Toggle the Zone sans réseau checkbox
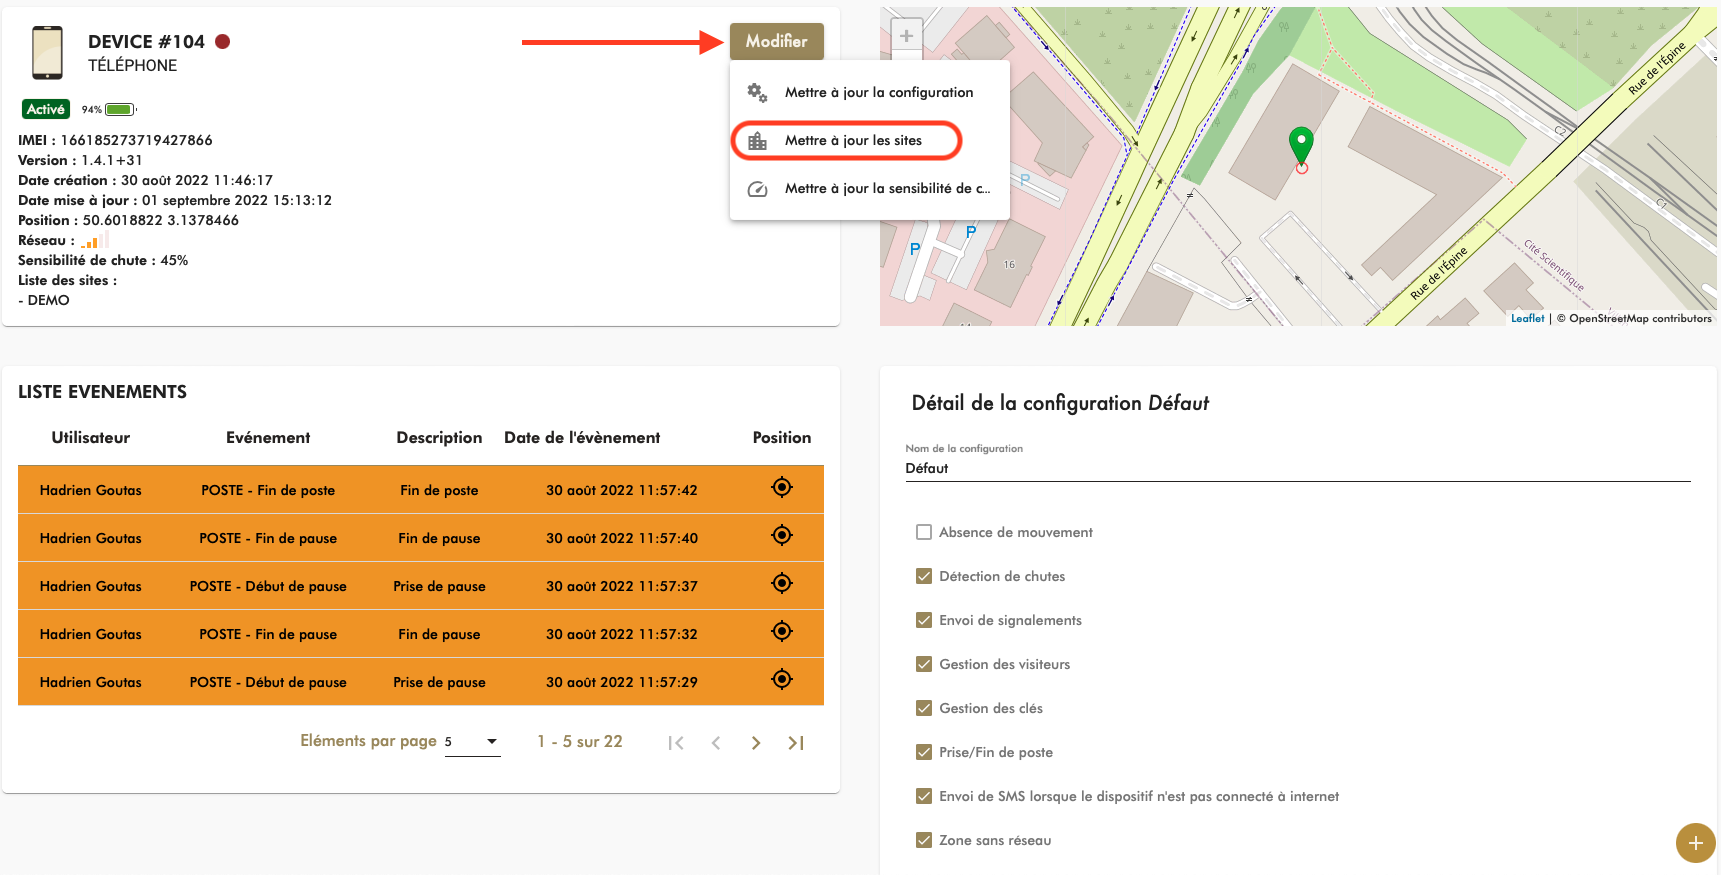 click(924, 840)
